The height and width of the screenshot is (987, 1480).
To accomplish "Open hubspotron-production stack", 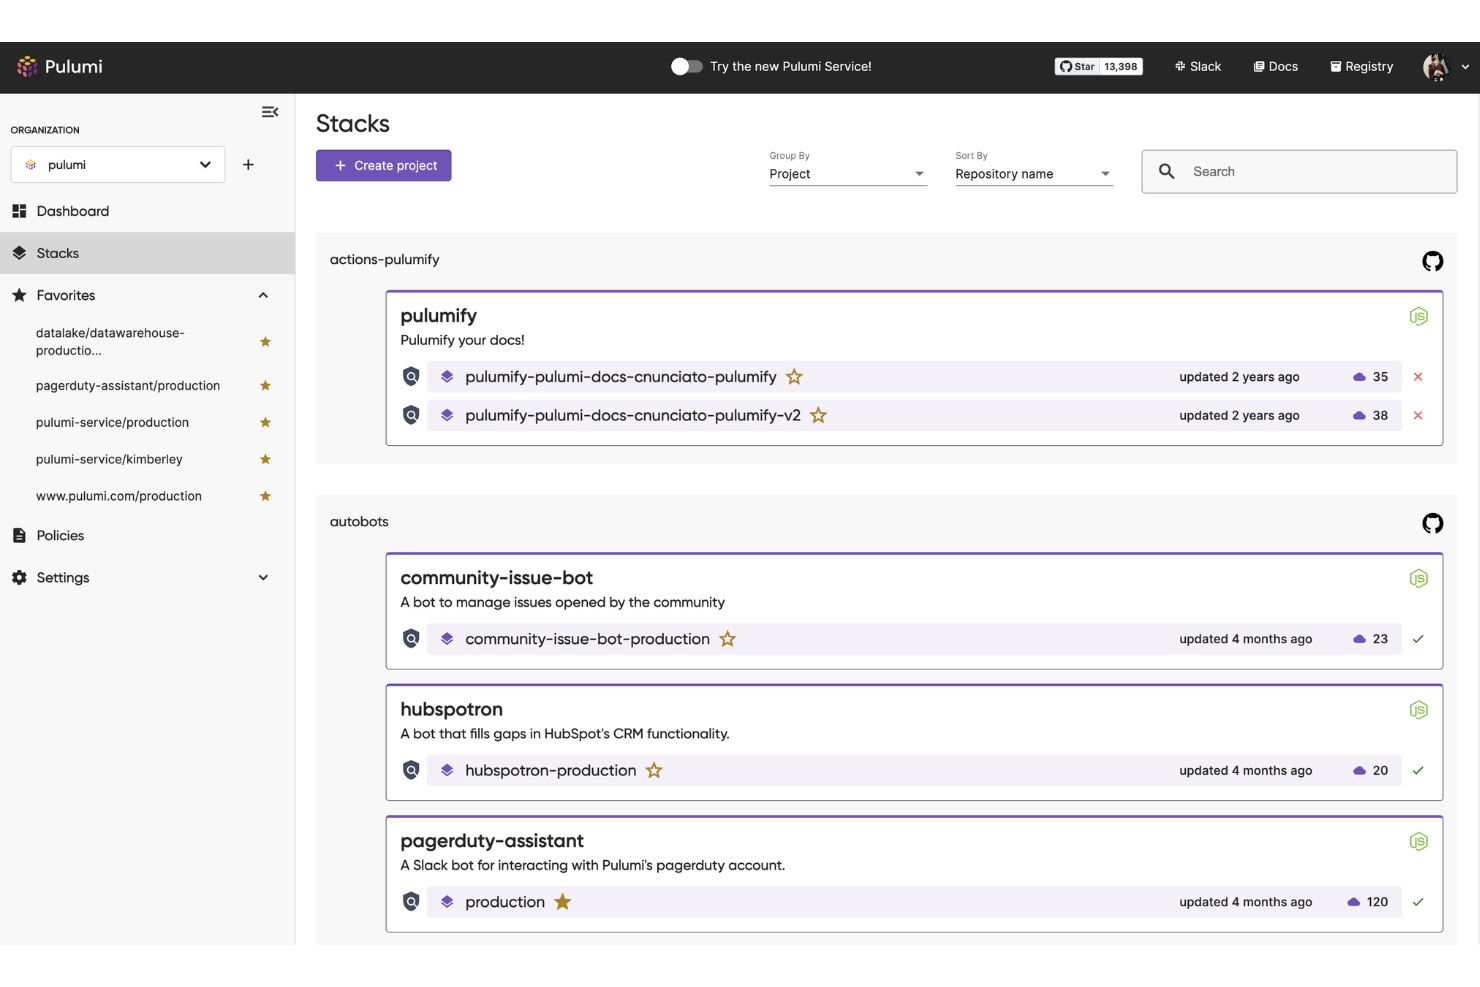I will 551,771.
